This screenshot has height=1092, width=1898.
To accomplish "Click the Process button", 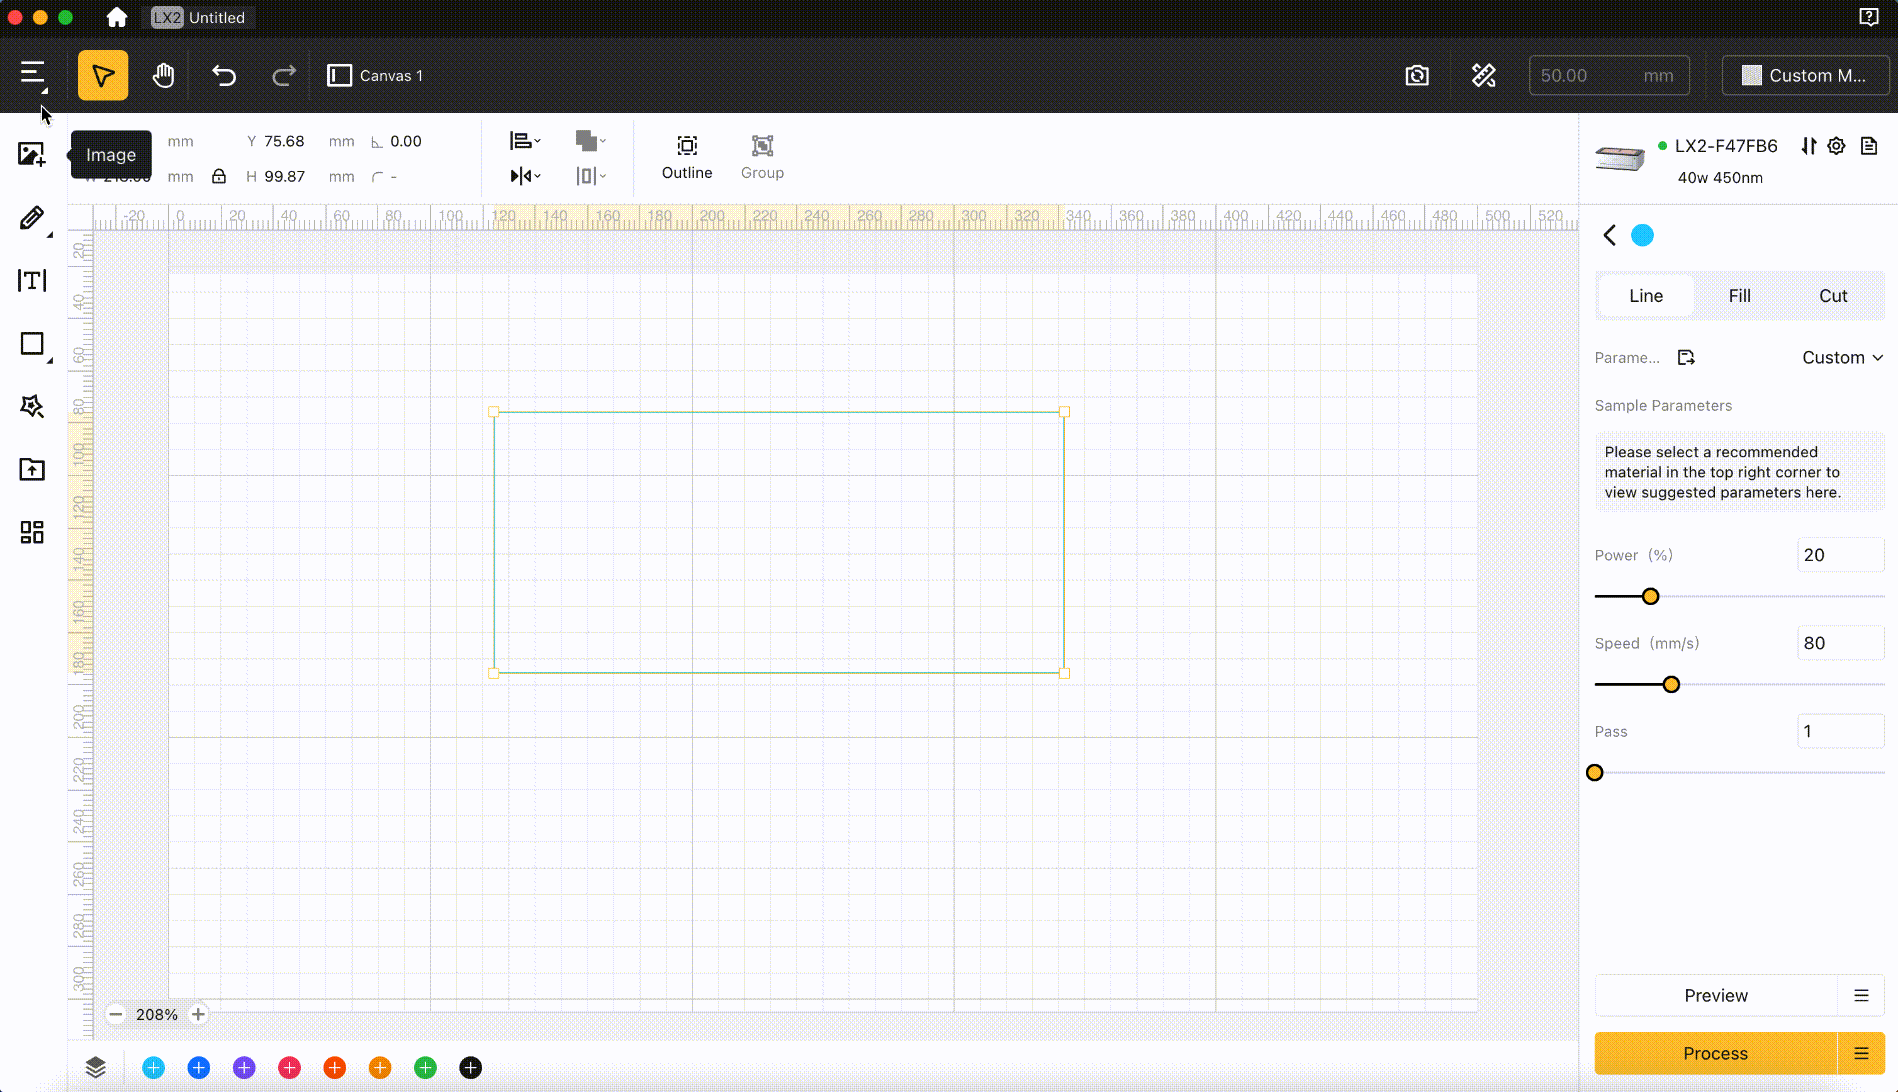I will point(1716,1053).
